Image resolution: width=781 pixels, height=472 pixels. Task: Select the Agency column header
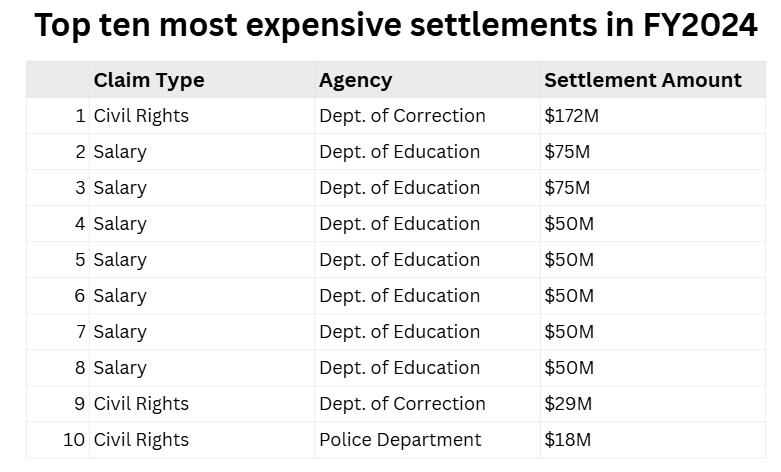click(355, 80)
